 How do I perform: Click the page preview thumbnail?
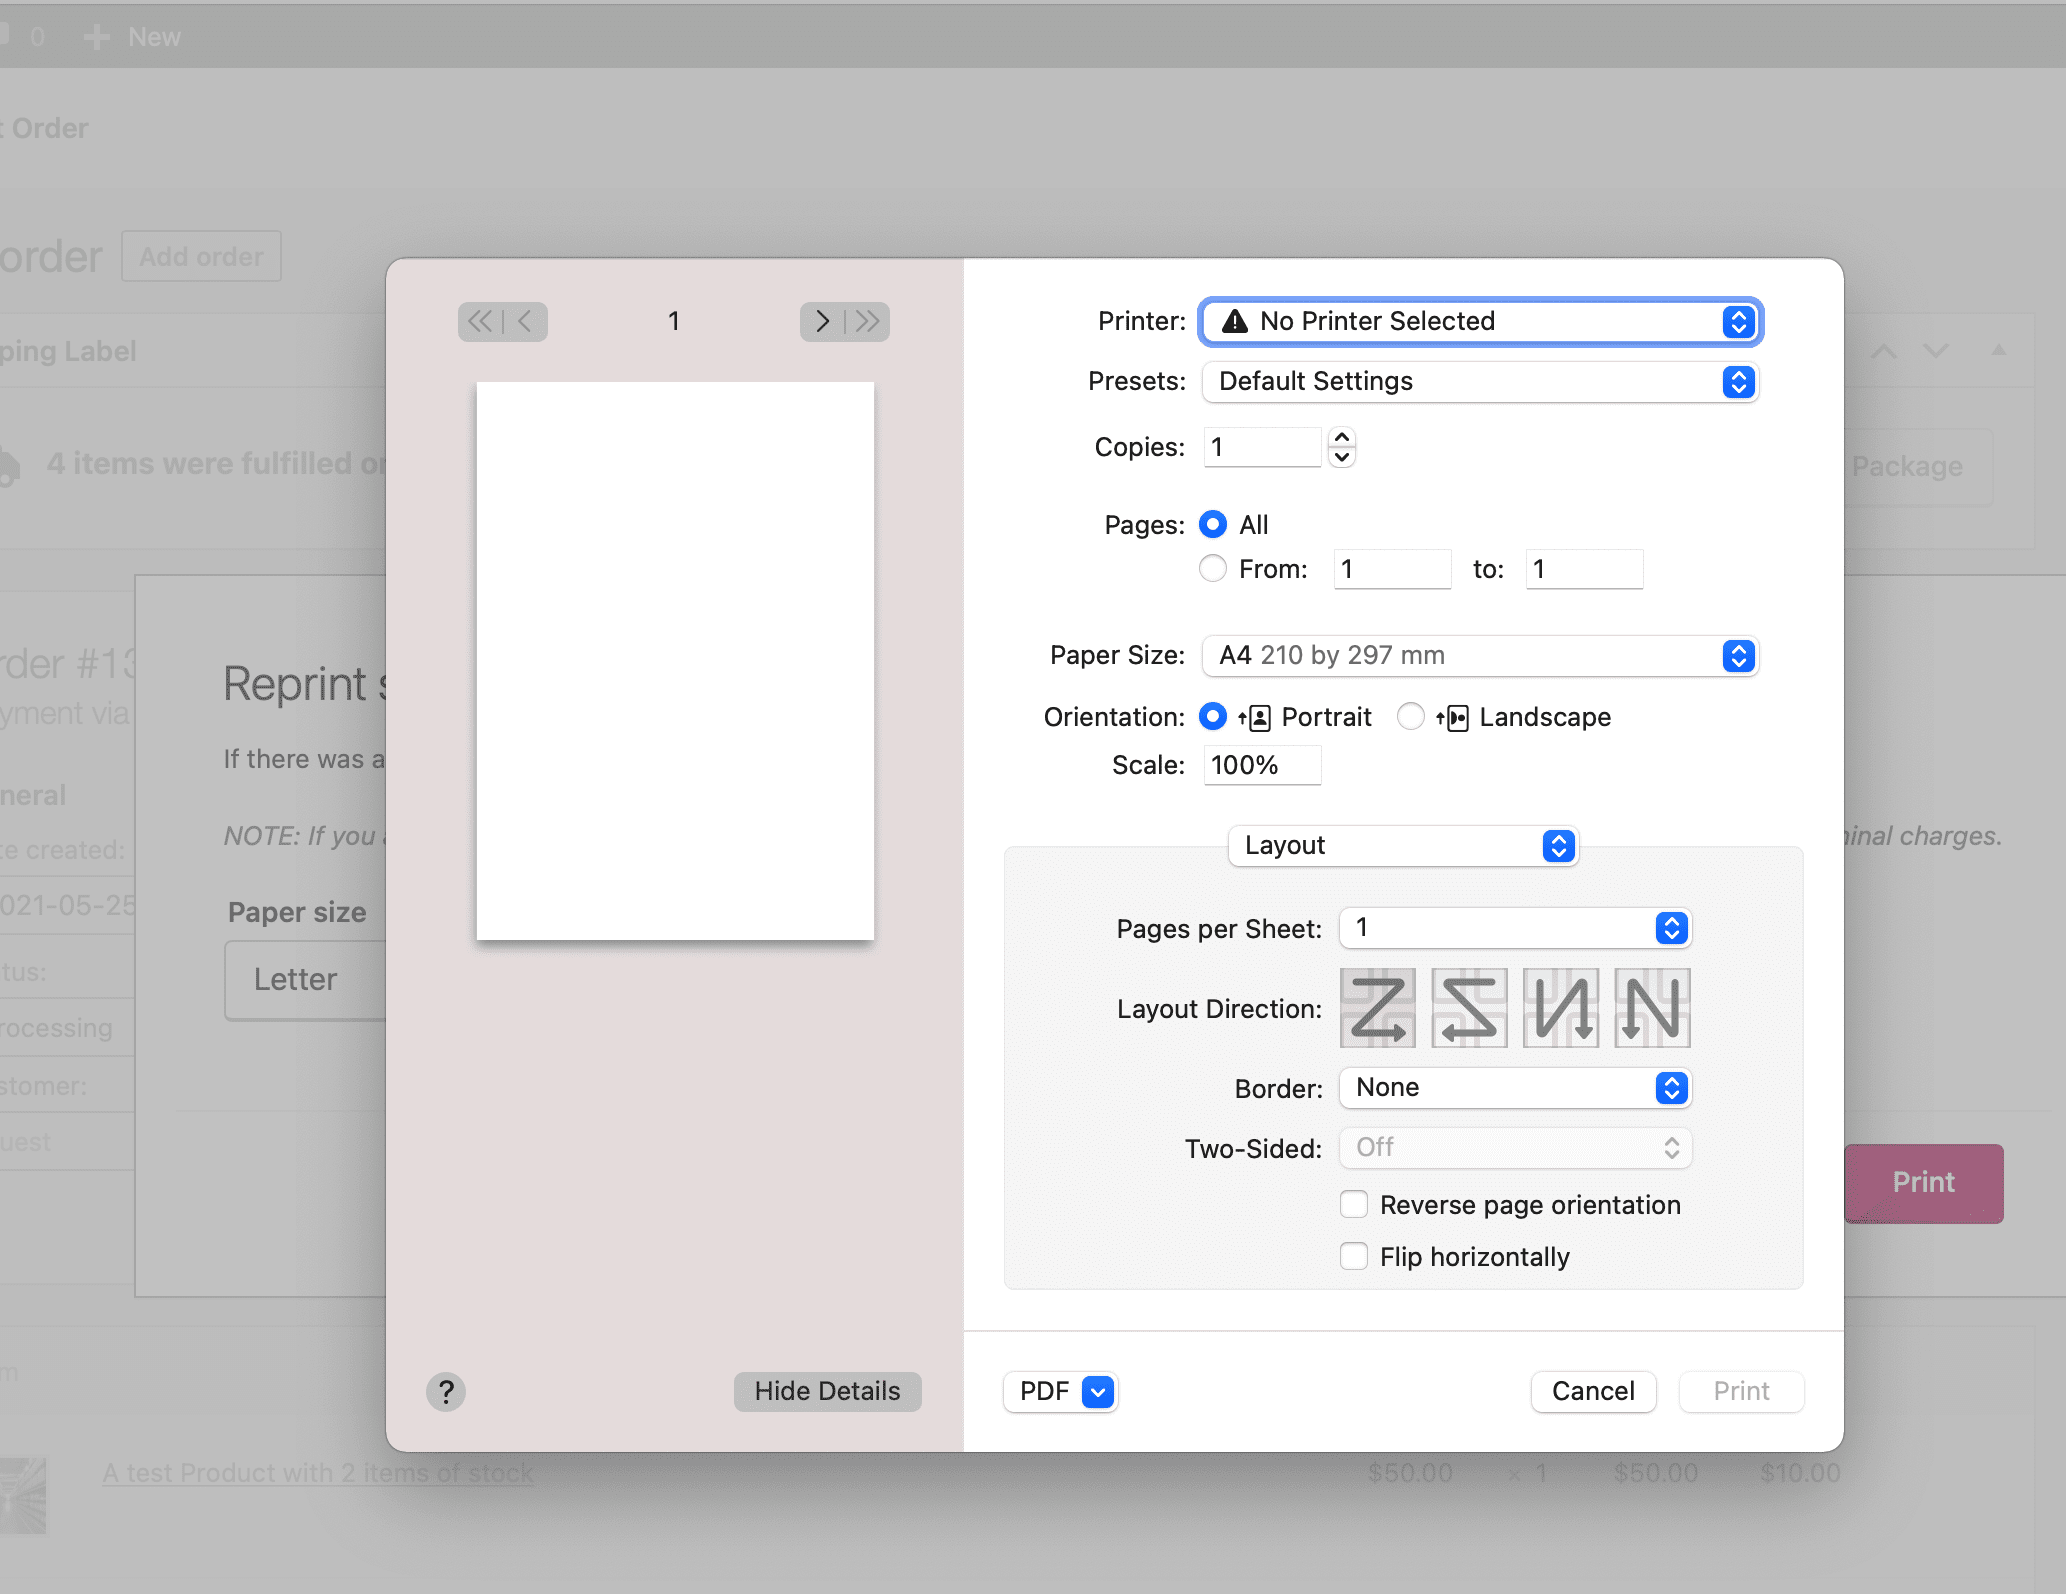675,661
